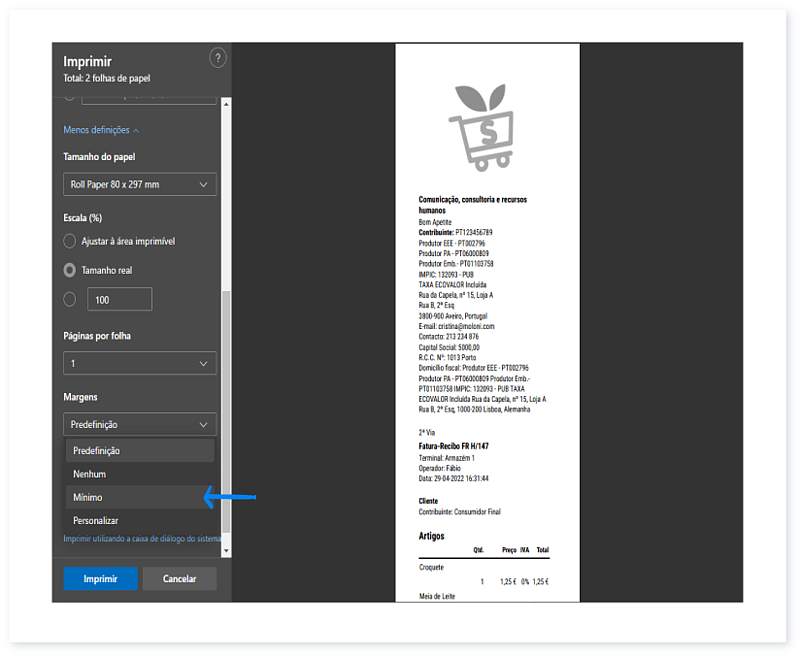
Task: Open the print dialog help icon
Action: tap(218, 59)
